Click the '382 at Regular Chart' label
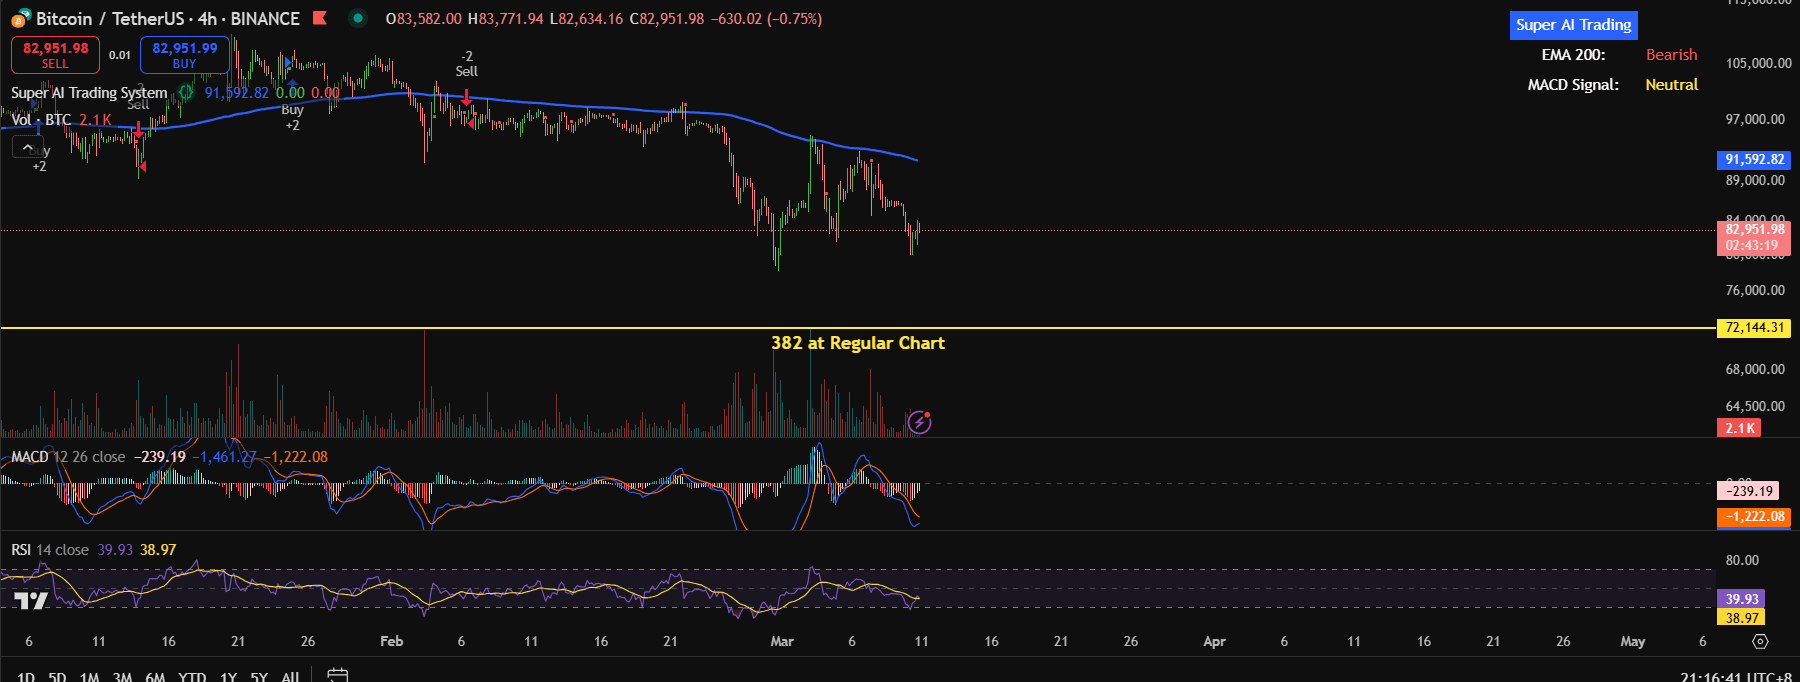This screenshot has height=682, width=1800. 858,343
